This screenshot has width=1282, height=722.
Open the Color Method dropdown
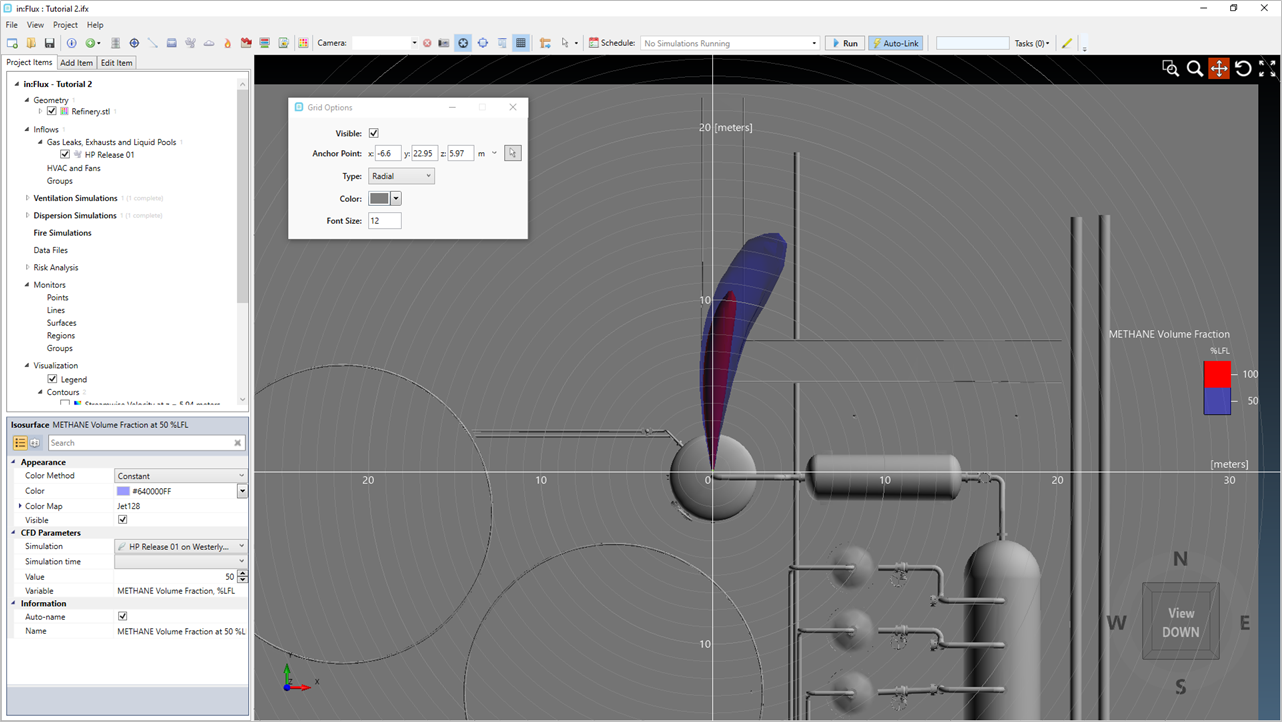click(x=180, y=476)
